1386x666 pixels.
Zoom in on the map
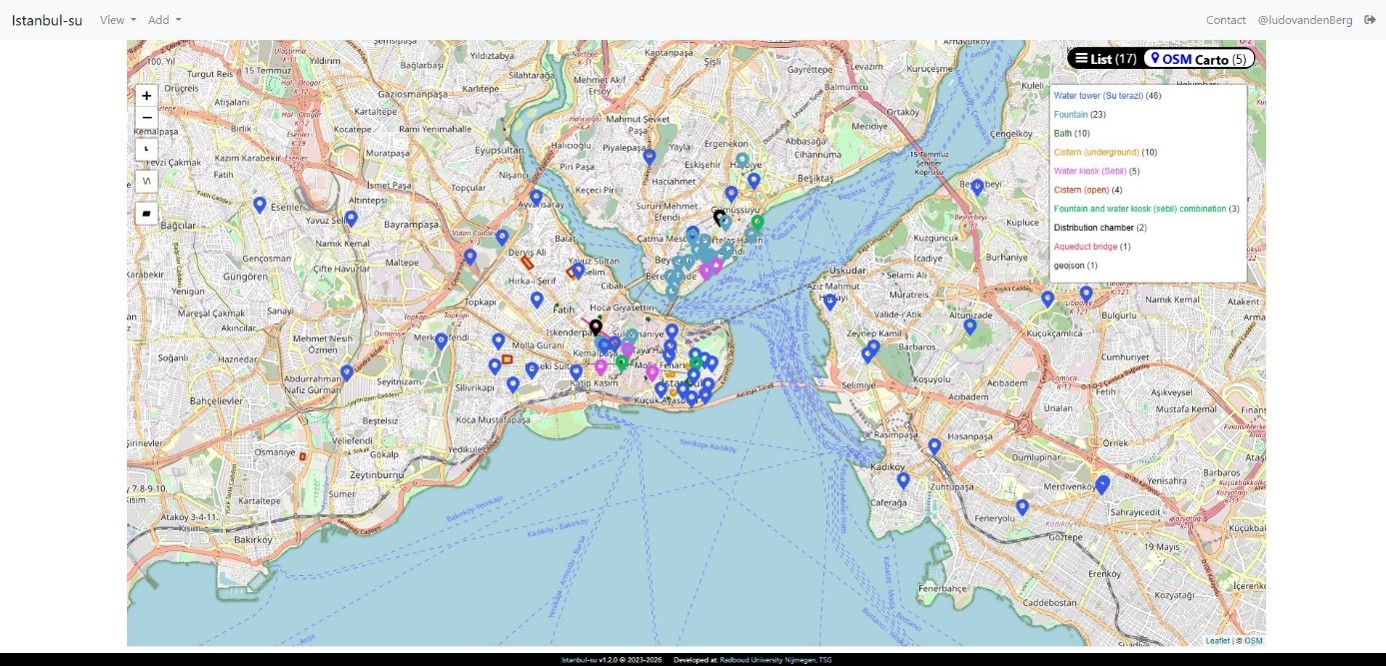(147, 96)
